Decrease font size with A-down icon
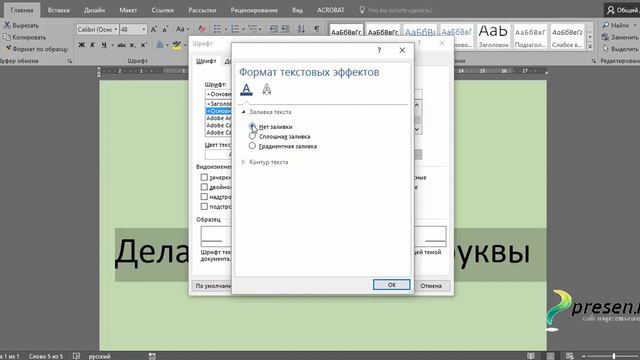Screen dimensions: 640x360 click(165, 29)
